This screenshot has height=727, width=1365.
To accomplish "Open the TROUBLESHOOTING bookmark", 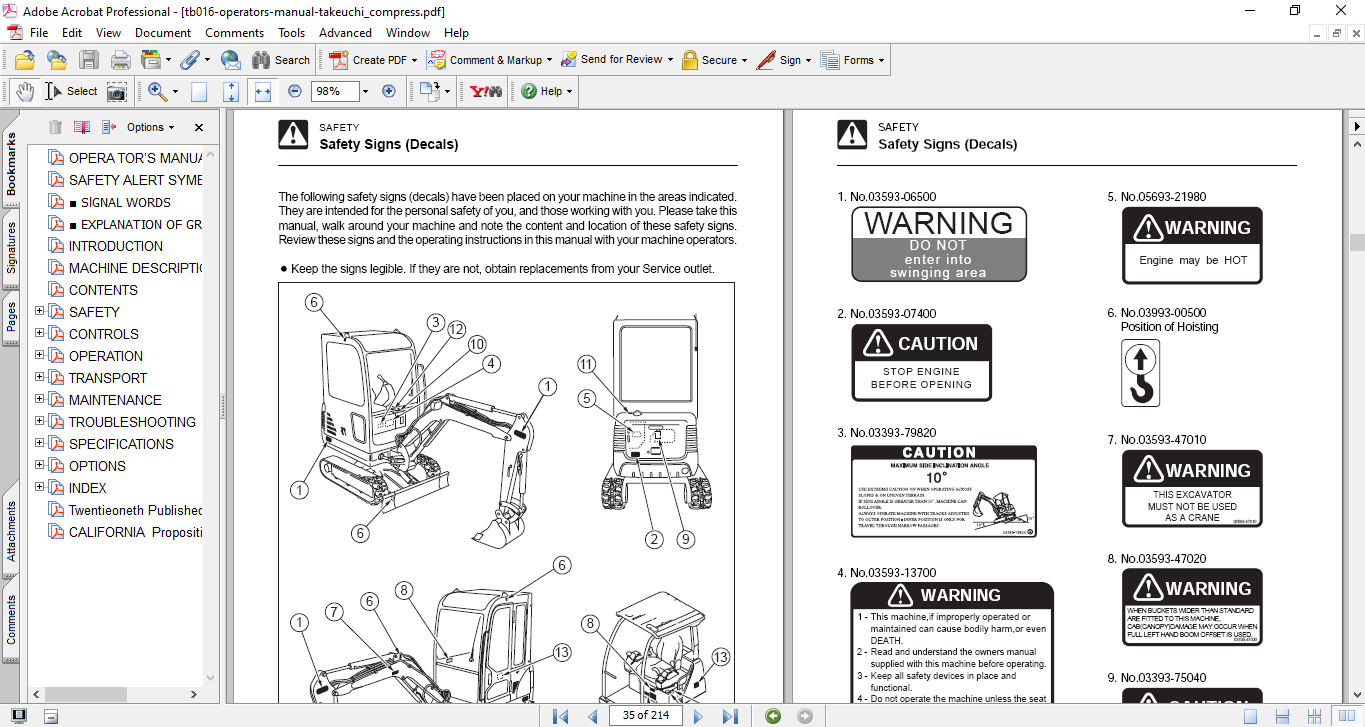I will coord(132,422).
